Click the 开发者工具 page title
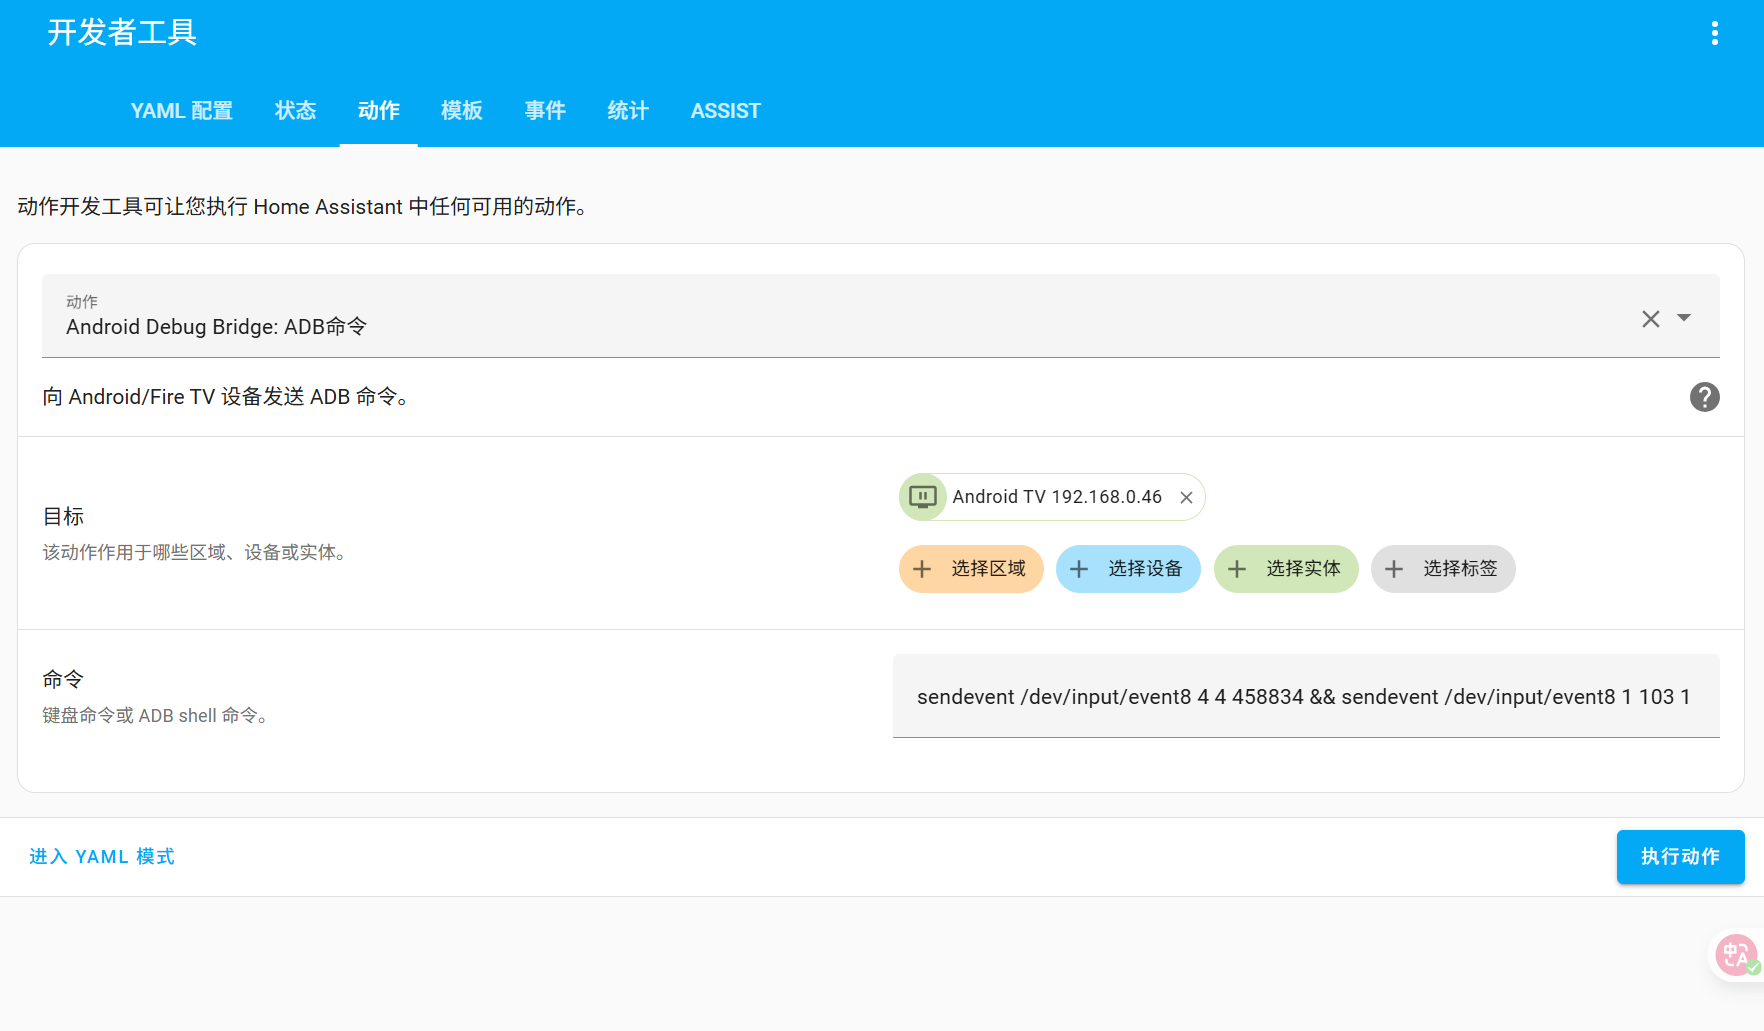1764x1031 pixels. pyautogui.click(x=122, y=33)
